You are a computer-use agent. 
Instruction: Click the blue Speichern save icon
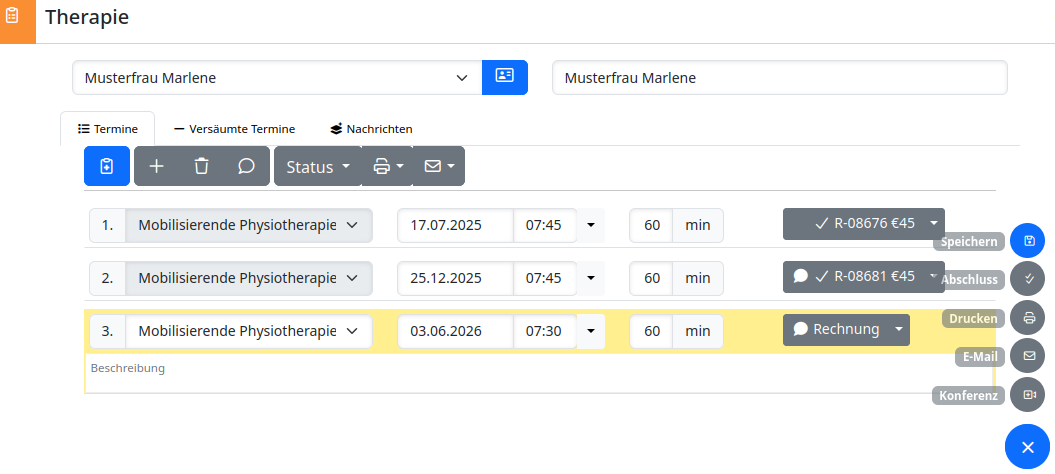(1027, 241)
